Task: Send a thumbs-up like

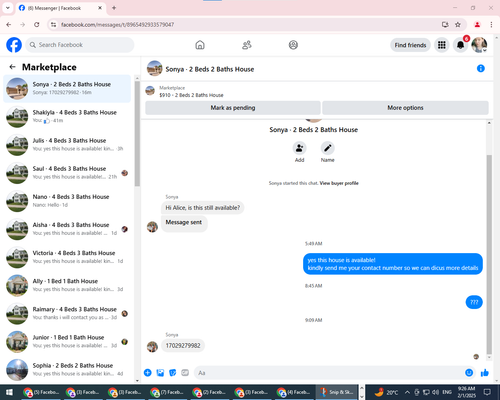Action: 485,373
